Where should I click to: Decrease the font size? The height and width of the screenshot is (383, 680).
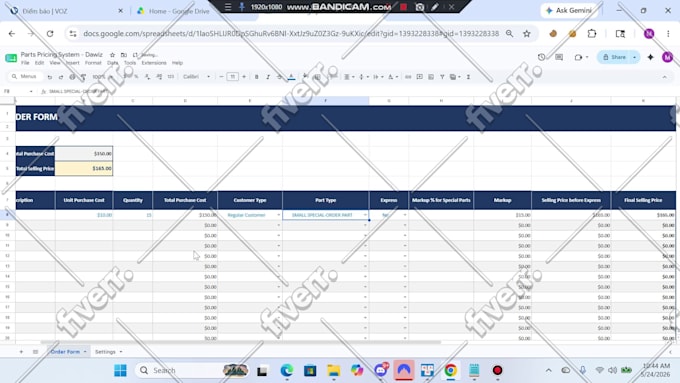point(221,77)
